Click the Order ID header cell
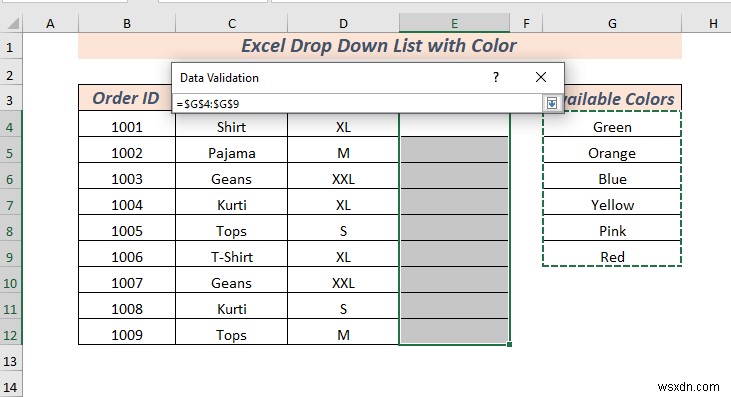This screenshot has width=731, height=397. point(125,98)
